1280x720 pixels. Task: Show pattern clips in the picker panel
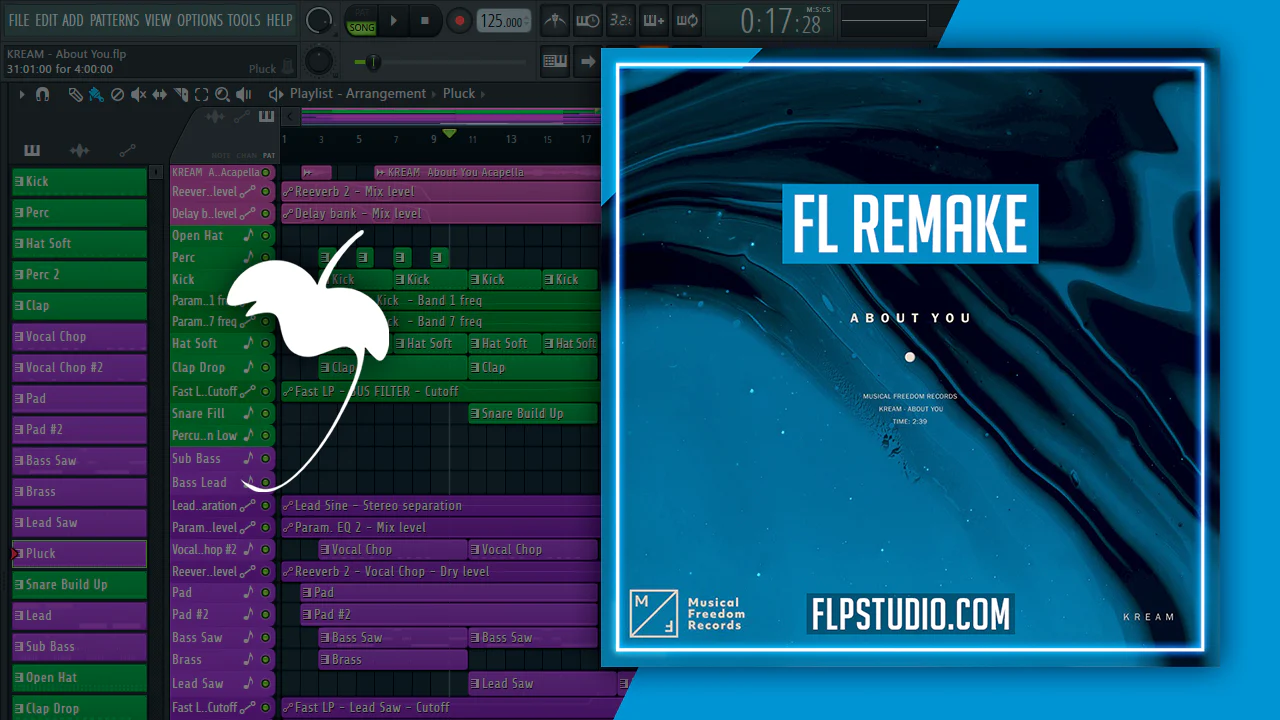32,150
